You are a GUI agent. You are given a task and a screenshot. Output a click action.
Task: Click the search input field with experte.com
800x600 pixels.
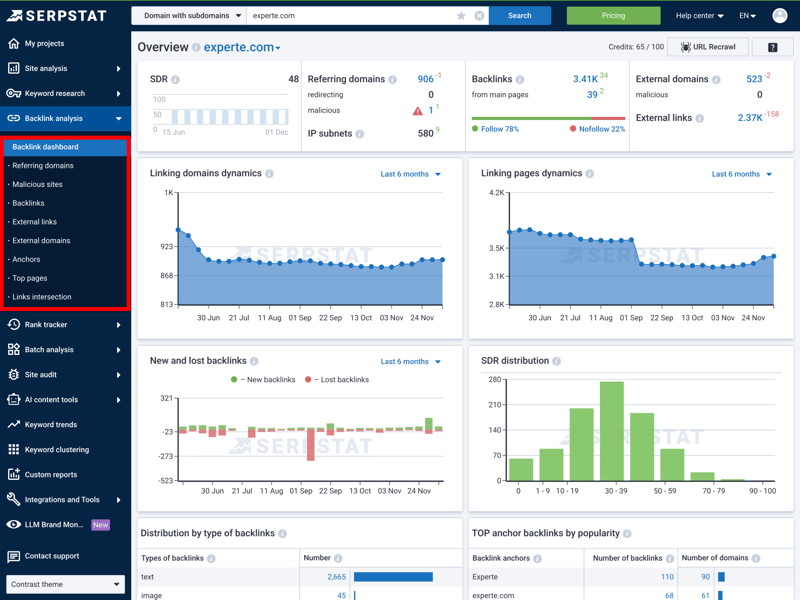pos(350,16)
